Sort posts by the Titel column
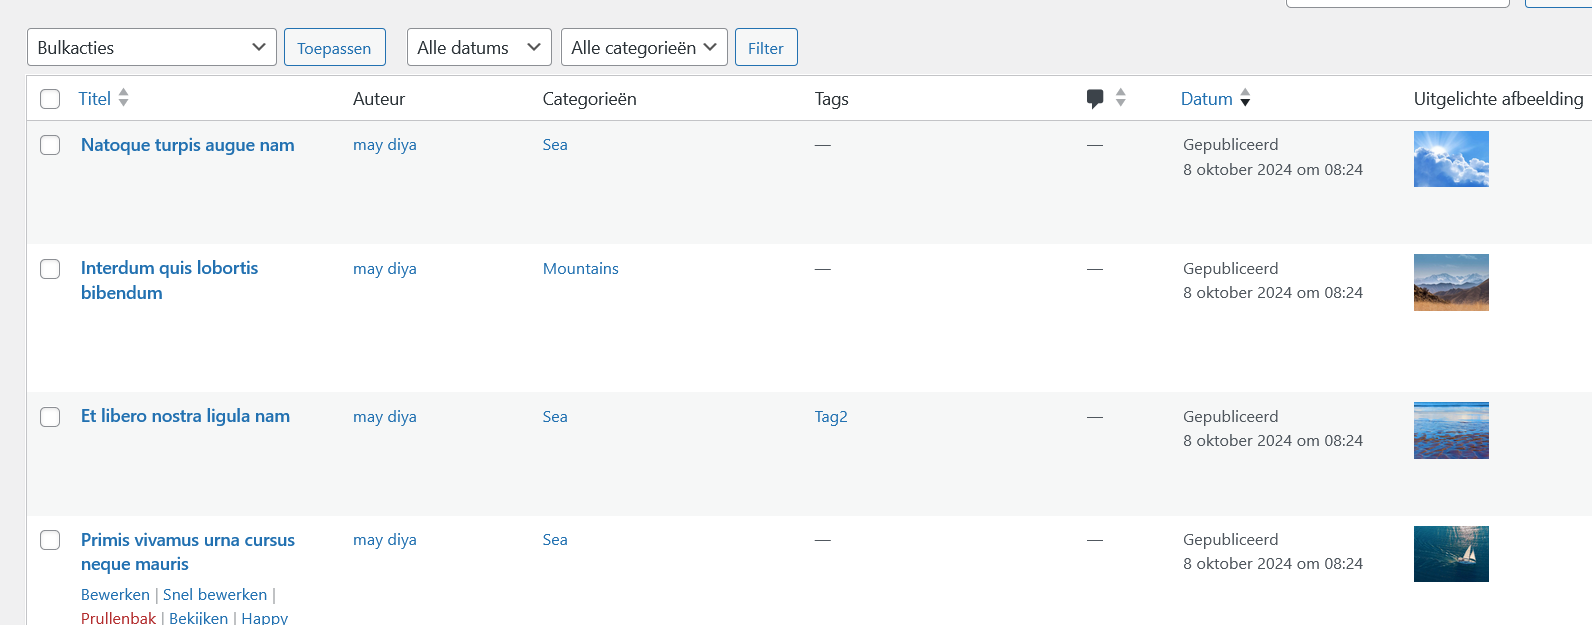 pyautogui.click(x=95, y=99)
